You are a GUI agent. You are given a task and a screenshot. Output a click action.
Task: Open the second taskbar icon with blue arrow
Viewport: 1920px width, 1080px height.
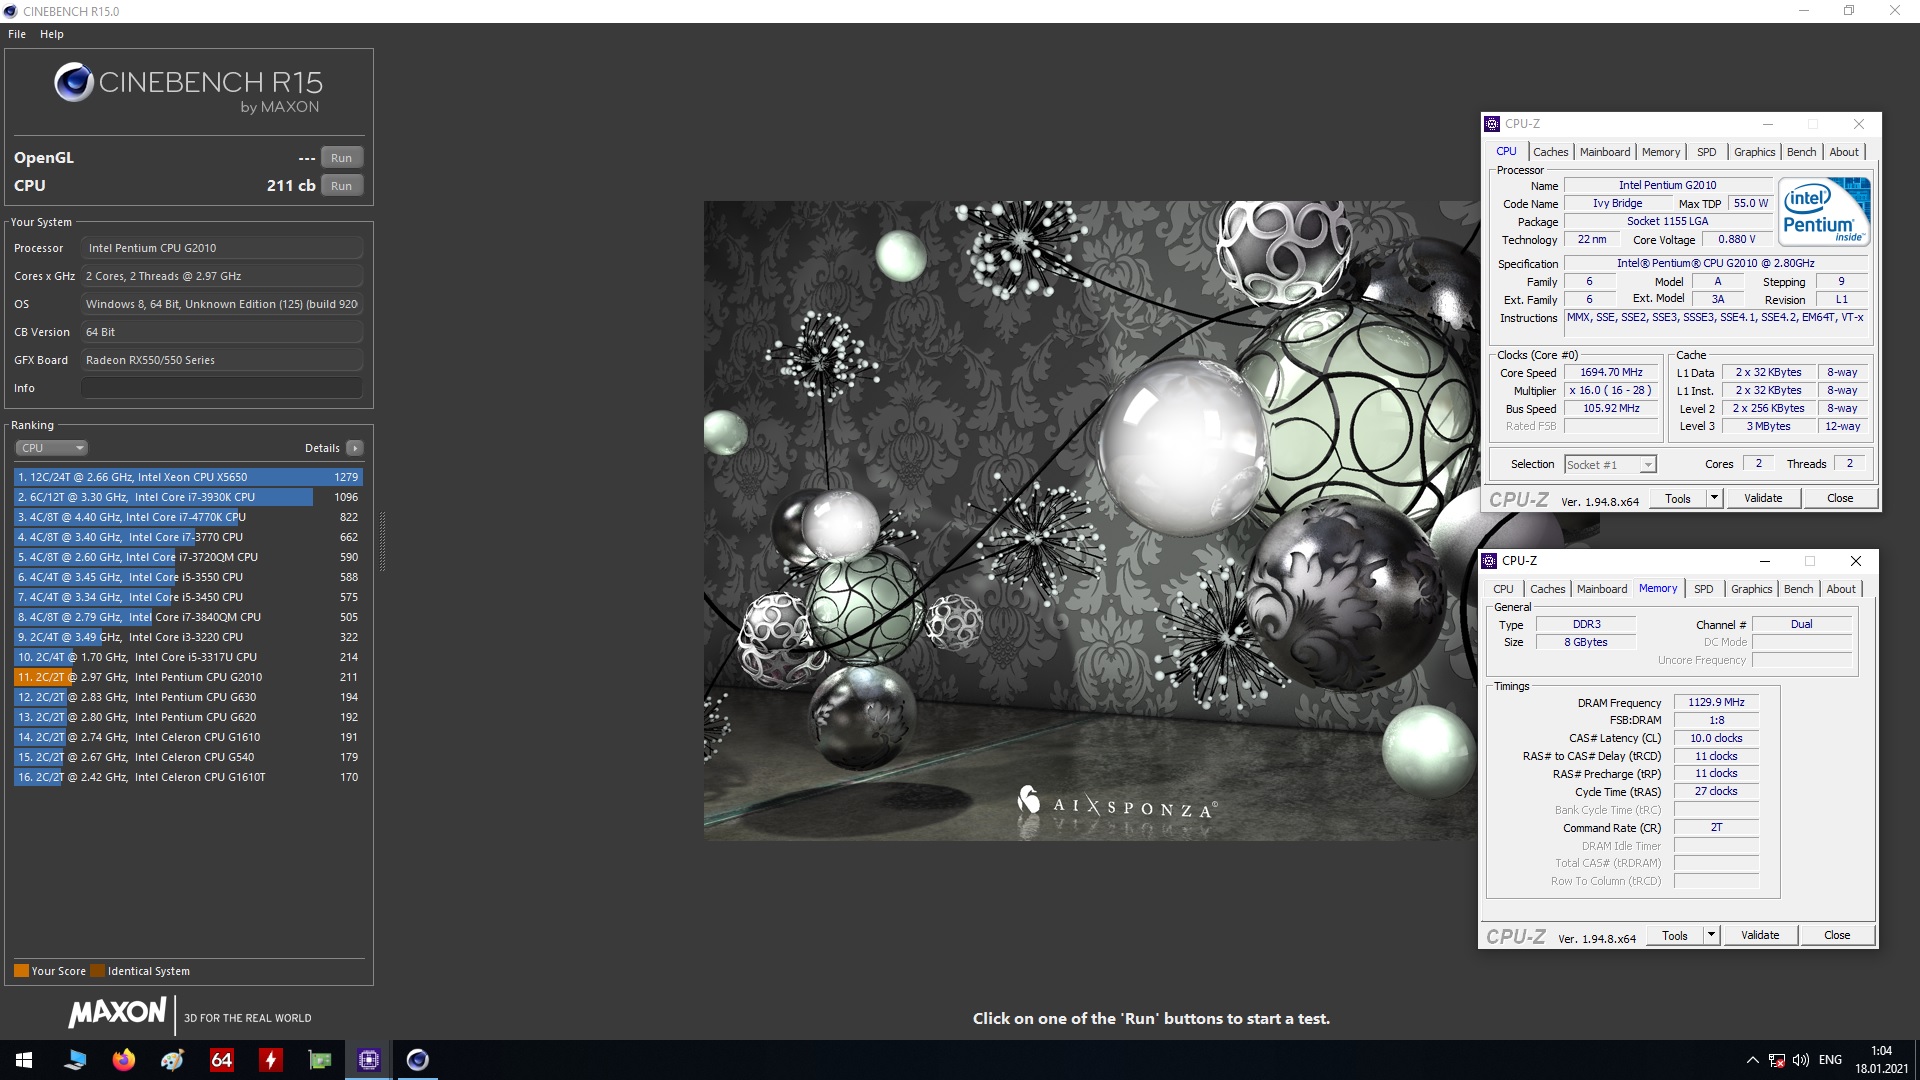(x=74, y=1060)
